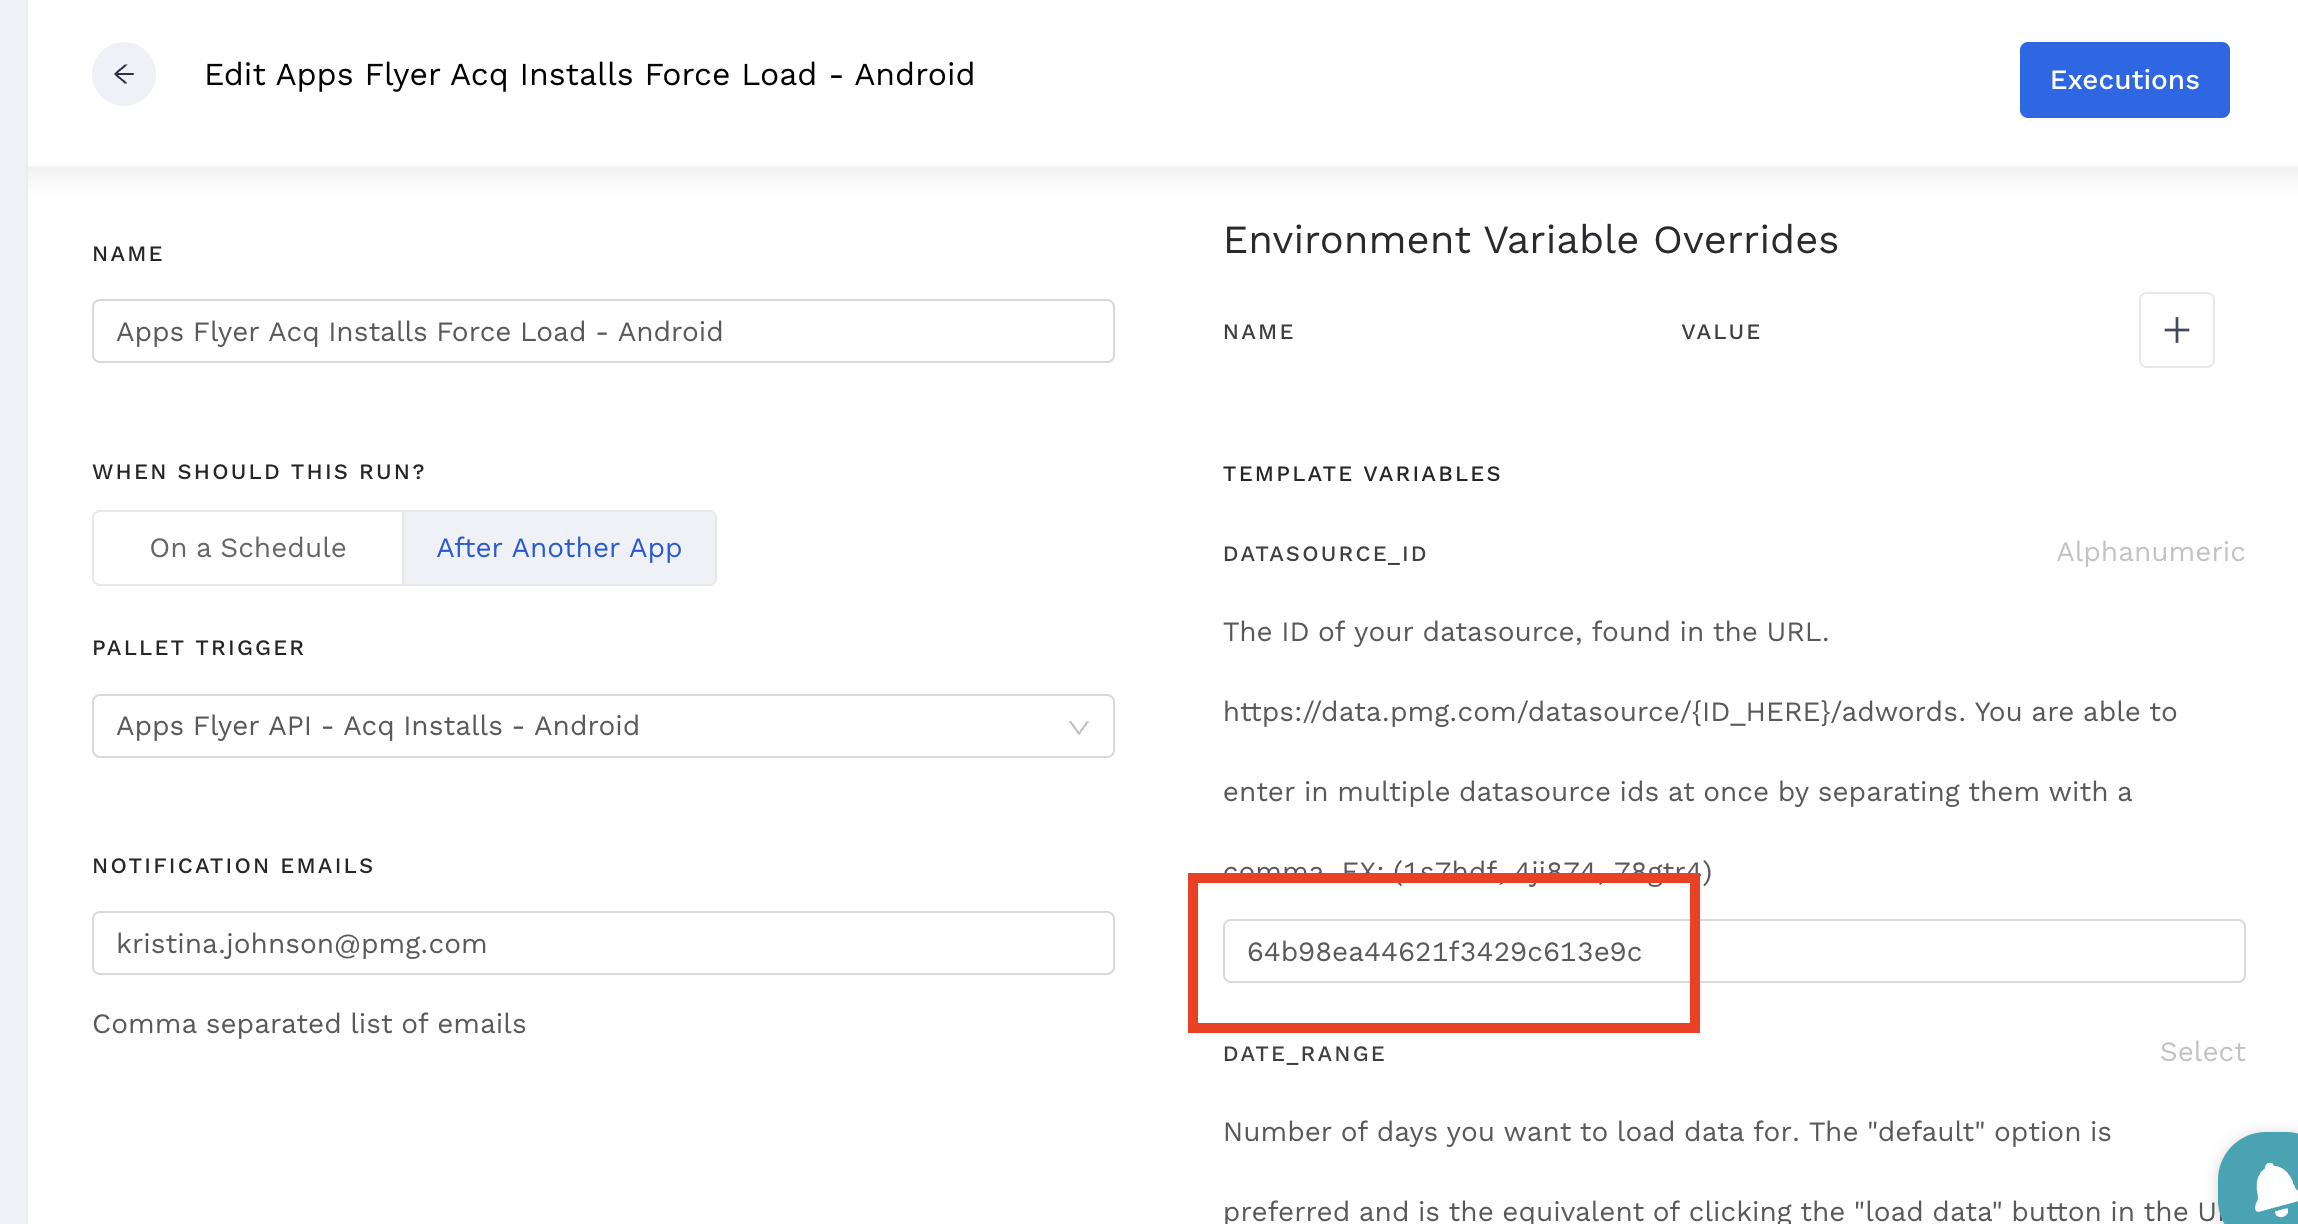Open the notification bell widget
This screenshot has width=2298, height=1224.
[2270, 1185]
